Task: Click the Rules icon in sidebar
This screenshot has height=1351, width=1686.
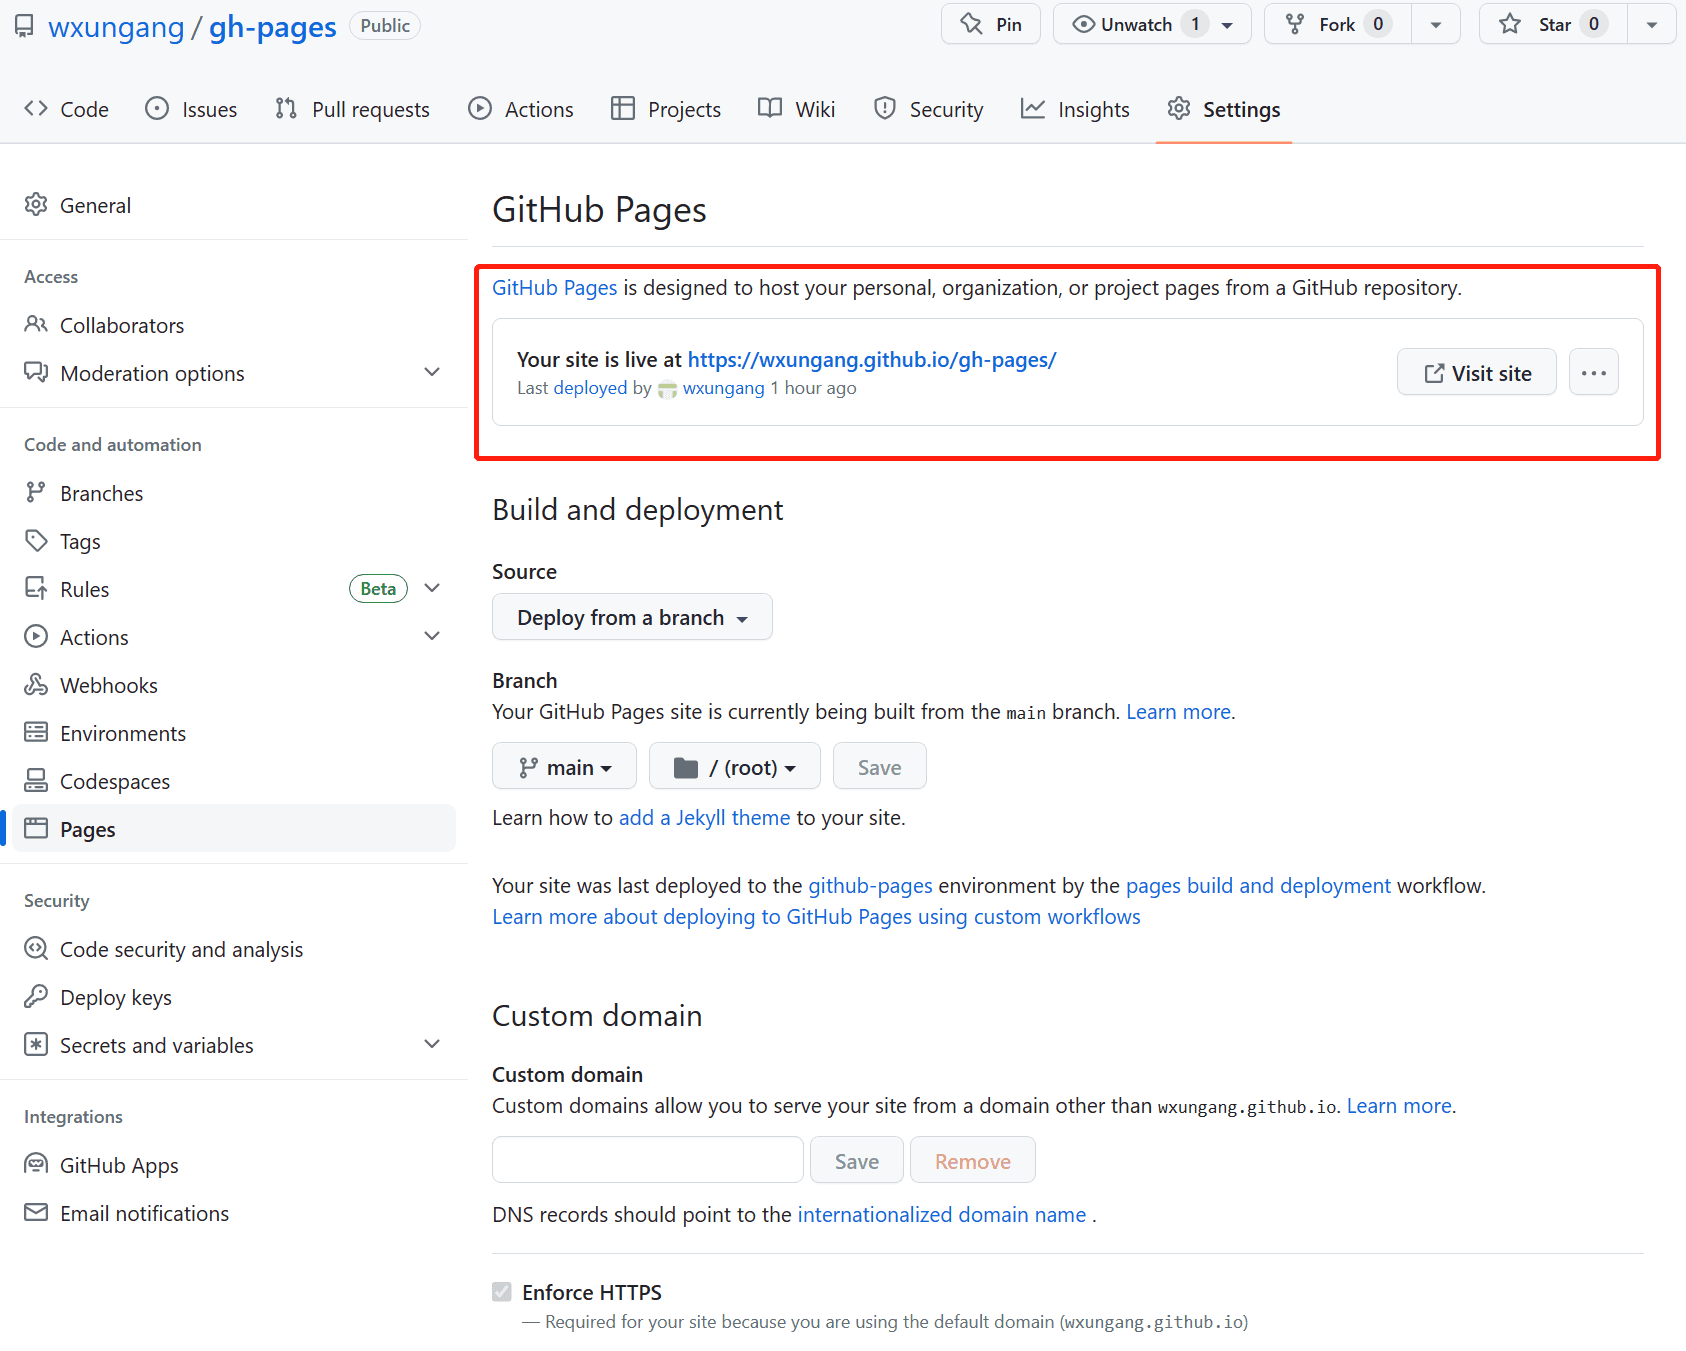Action: pos(36,588)
